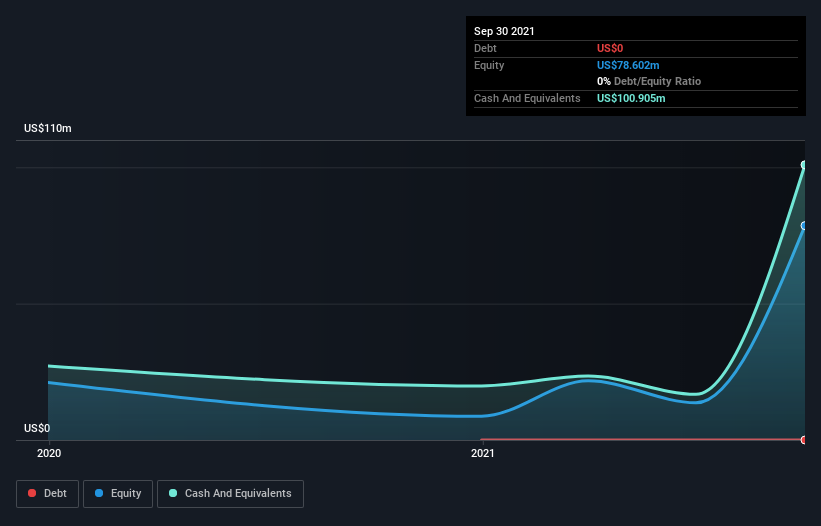Click the Cash And Equivalents tooltip row label

click(527, 98)
